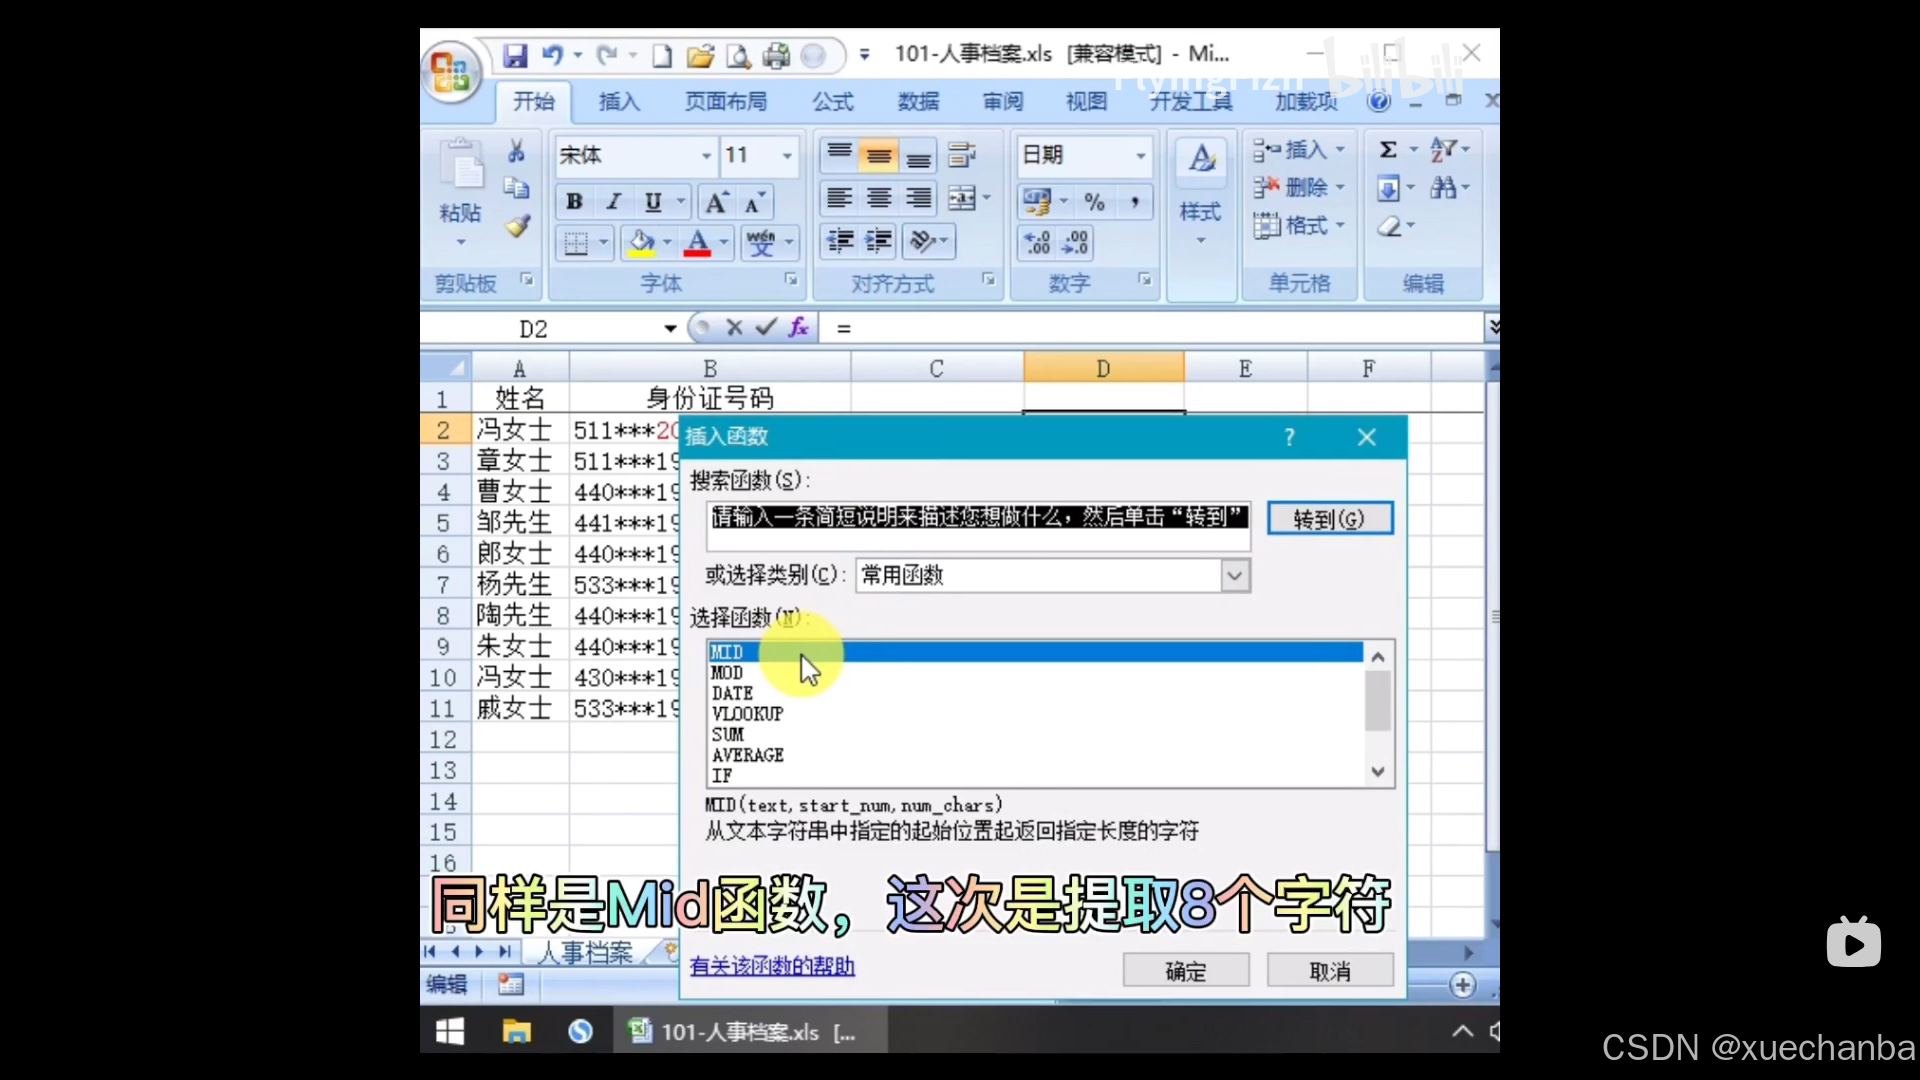
Task: Click the Format Painter brush icon
Action: [x=517, y=226]
